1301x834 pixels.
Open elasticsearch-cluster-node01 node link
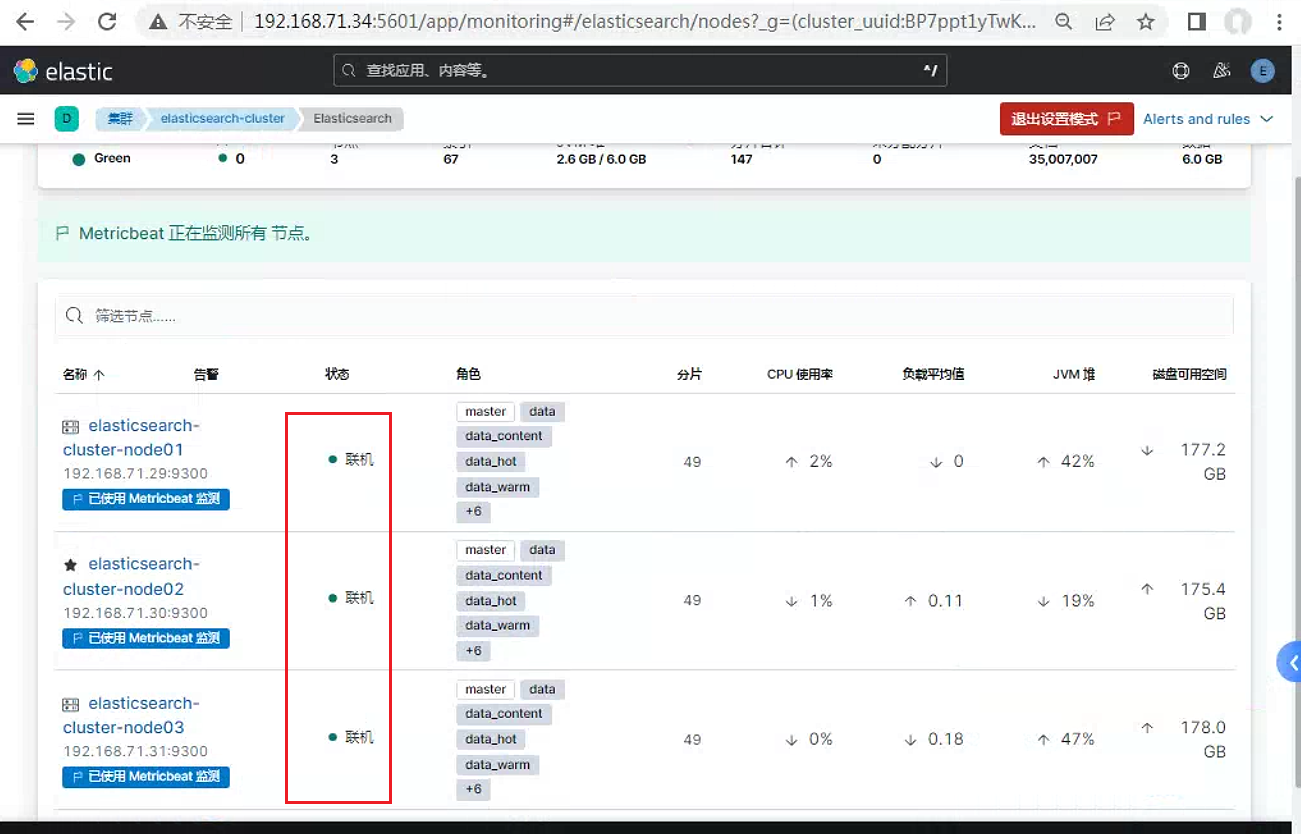(130, 438)
